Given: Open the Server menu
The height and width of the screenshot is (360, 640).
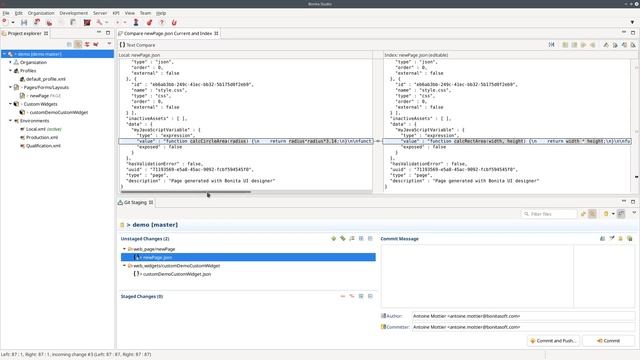Looking at the screenshot, I should (100, 13).
